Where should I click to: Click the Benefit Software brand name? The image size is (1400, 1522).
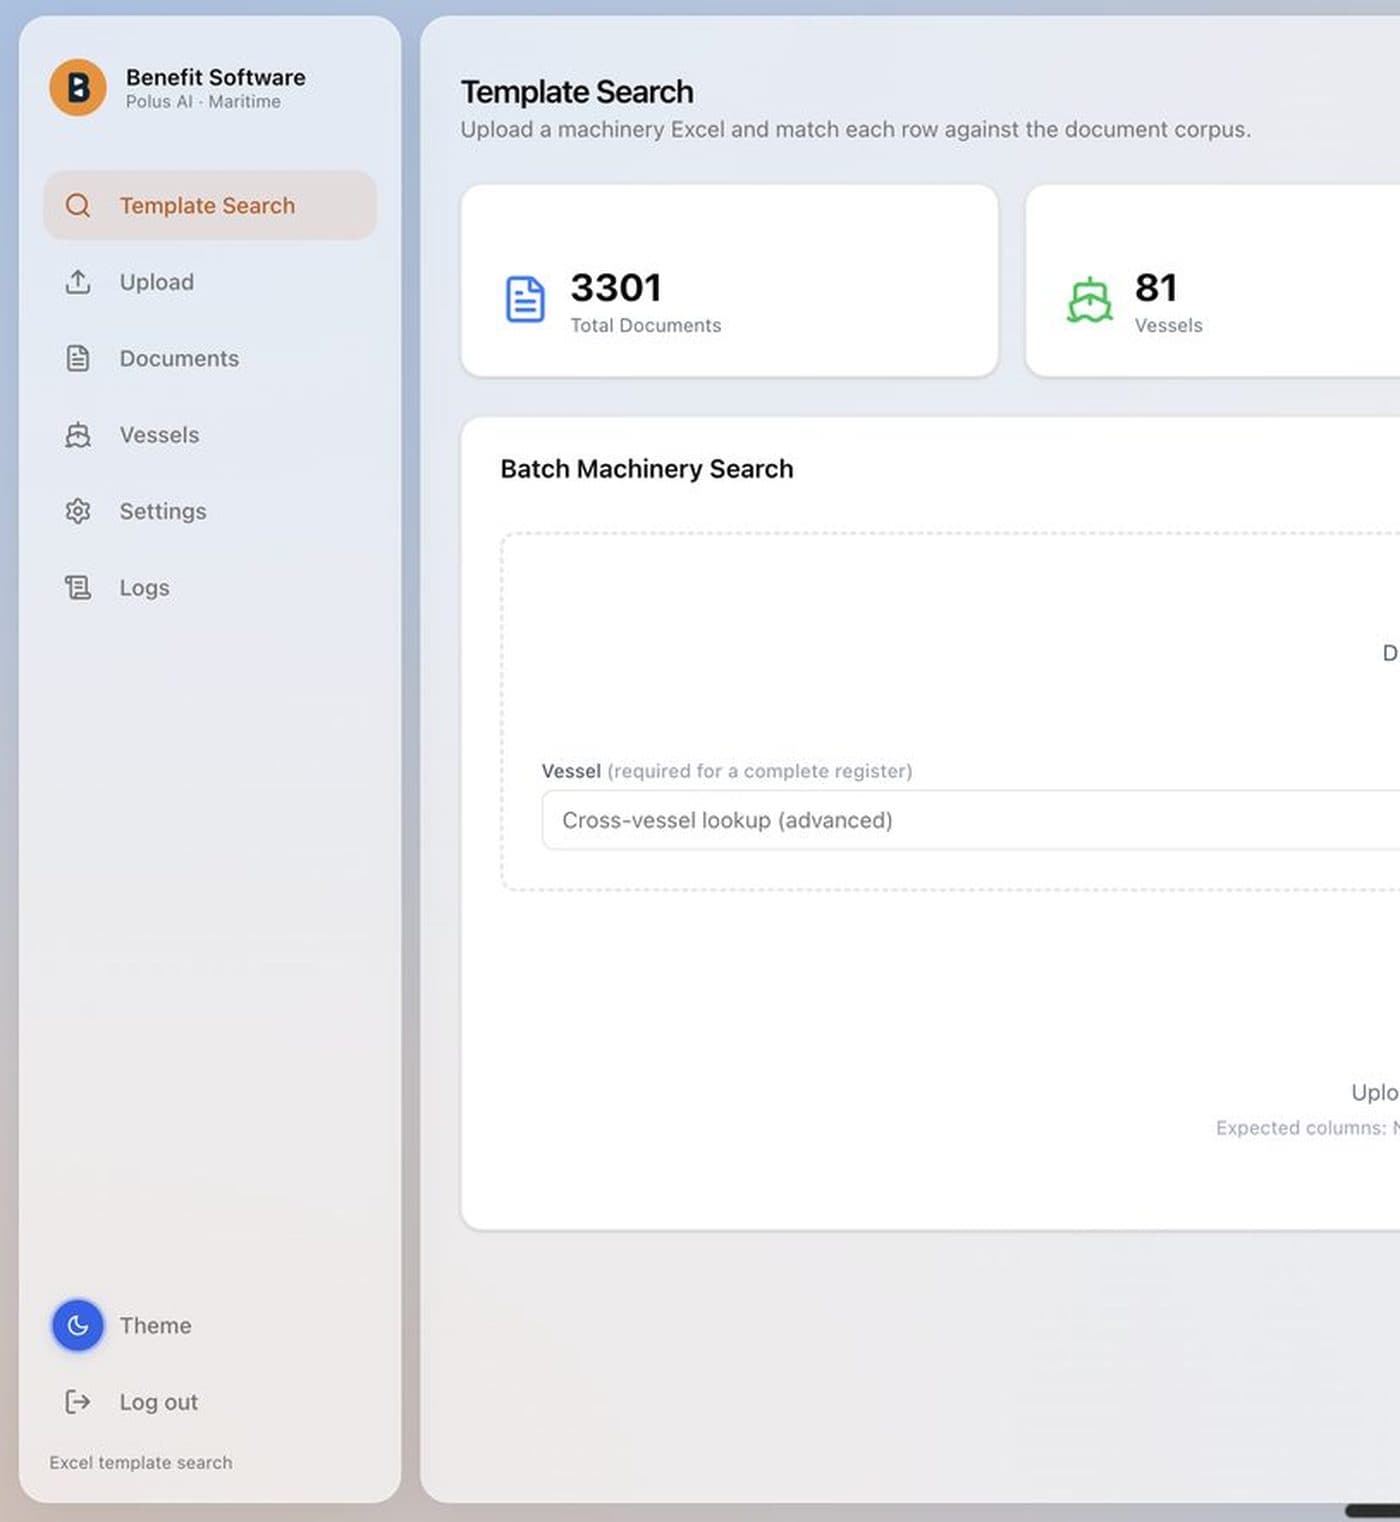[x=216, y=77]
